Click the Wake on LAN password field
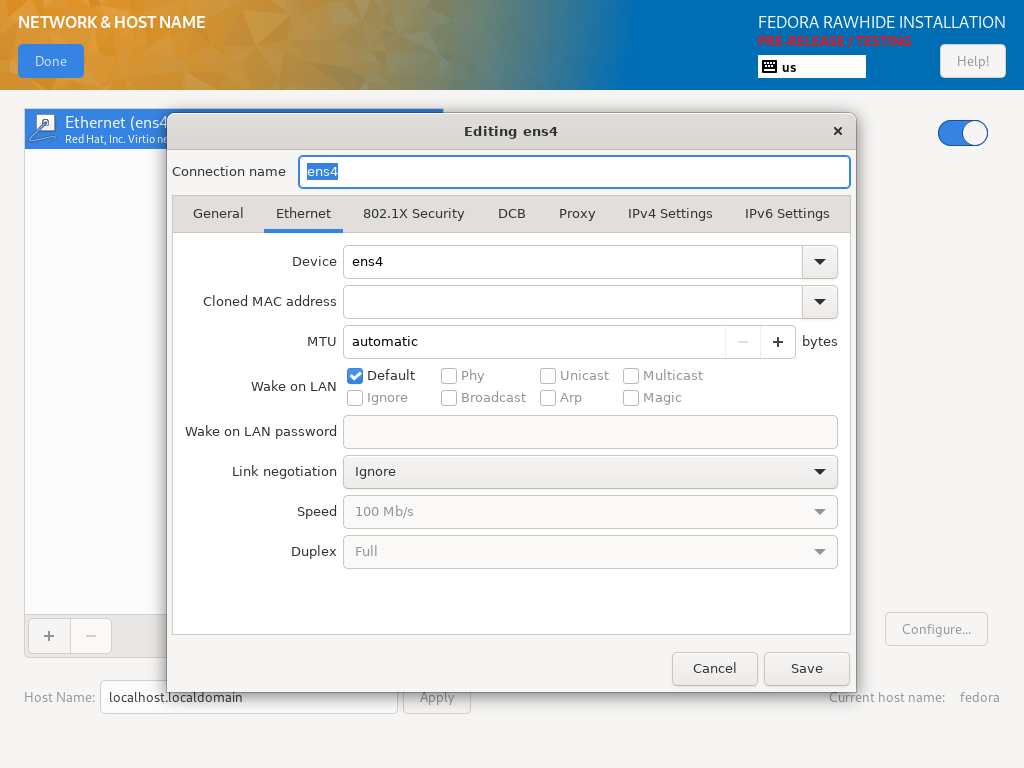This screenshot has height=768, width=1024. (590, 432)
